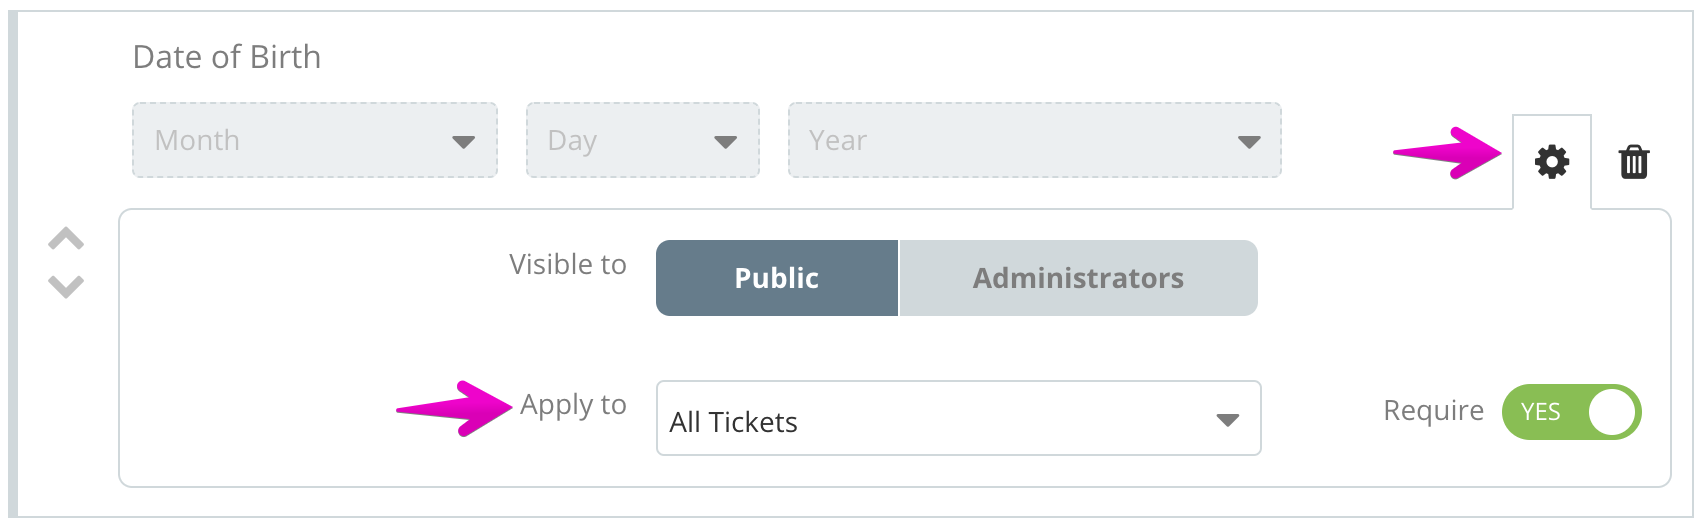Screen dimensions: 1698x524
Task: Click the Day dropdown arrow
Action: coord(725,142)
